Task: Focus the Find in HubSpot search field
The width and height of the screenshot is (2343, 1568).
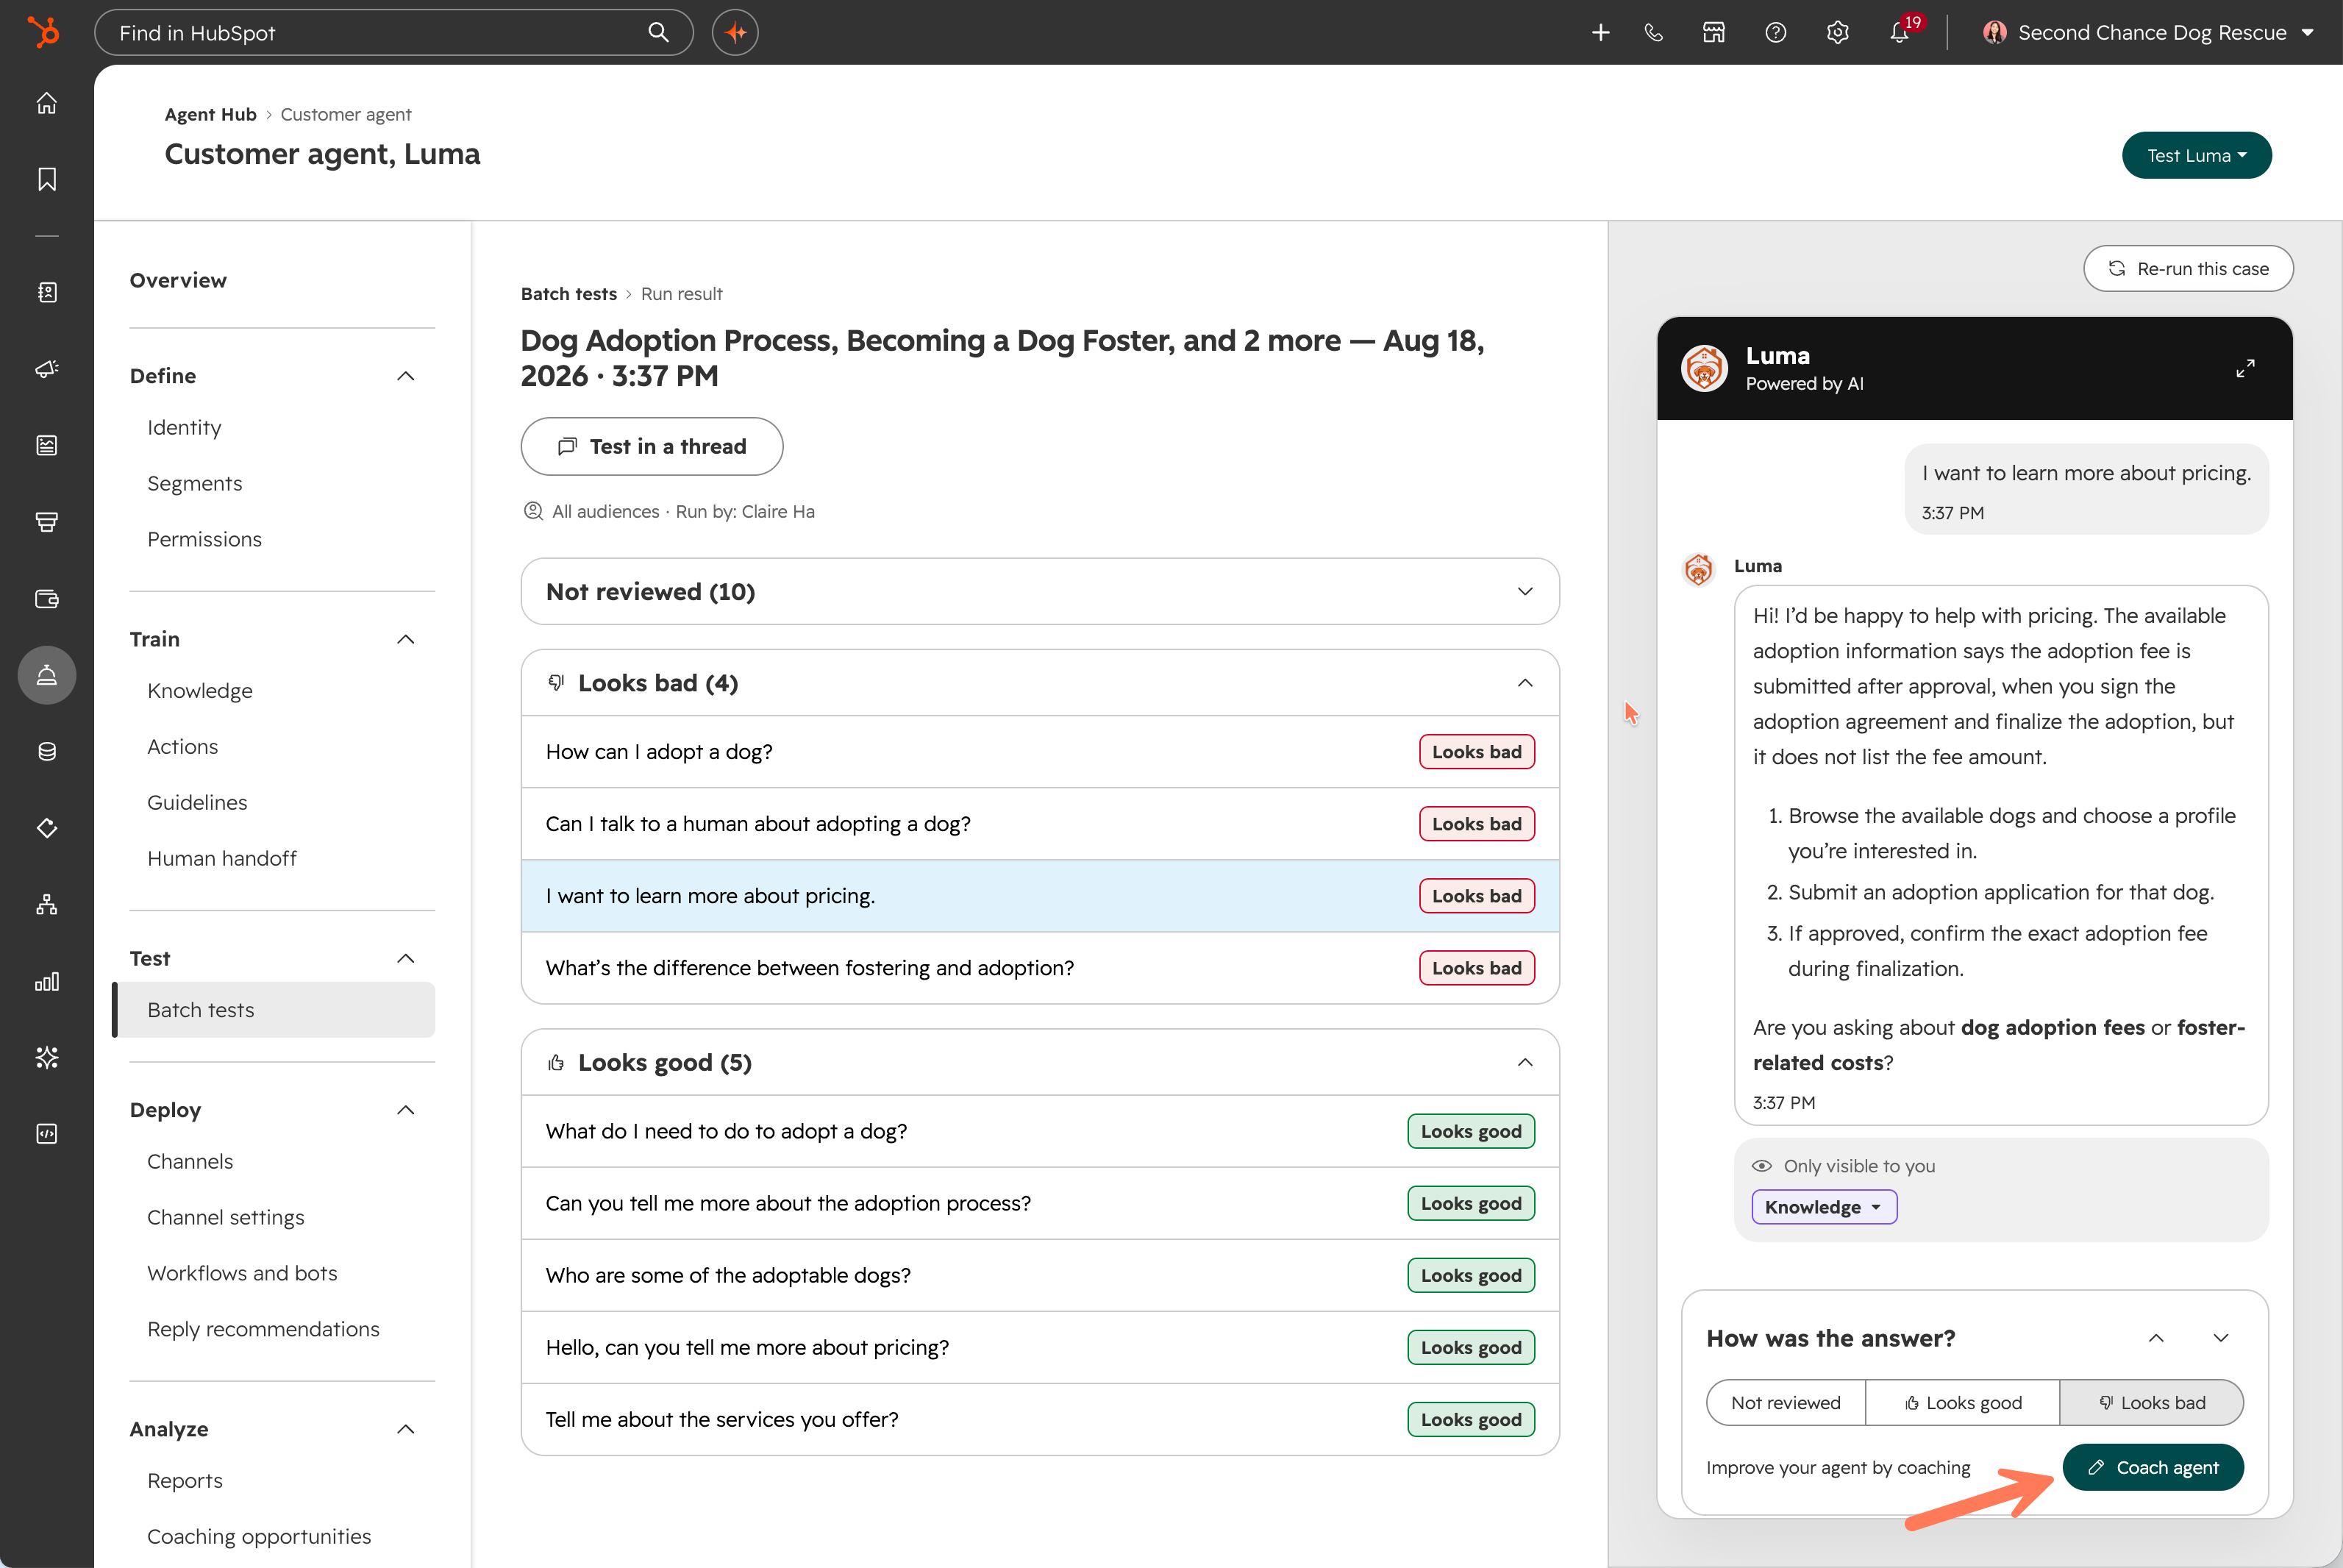Action: point(394,32)
